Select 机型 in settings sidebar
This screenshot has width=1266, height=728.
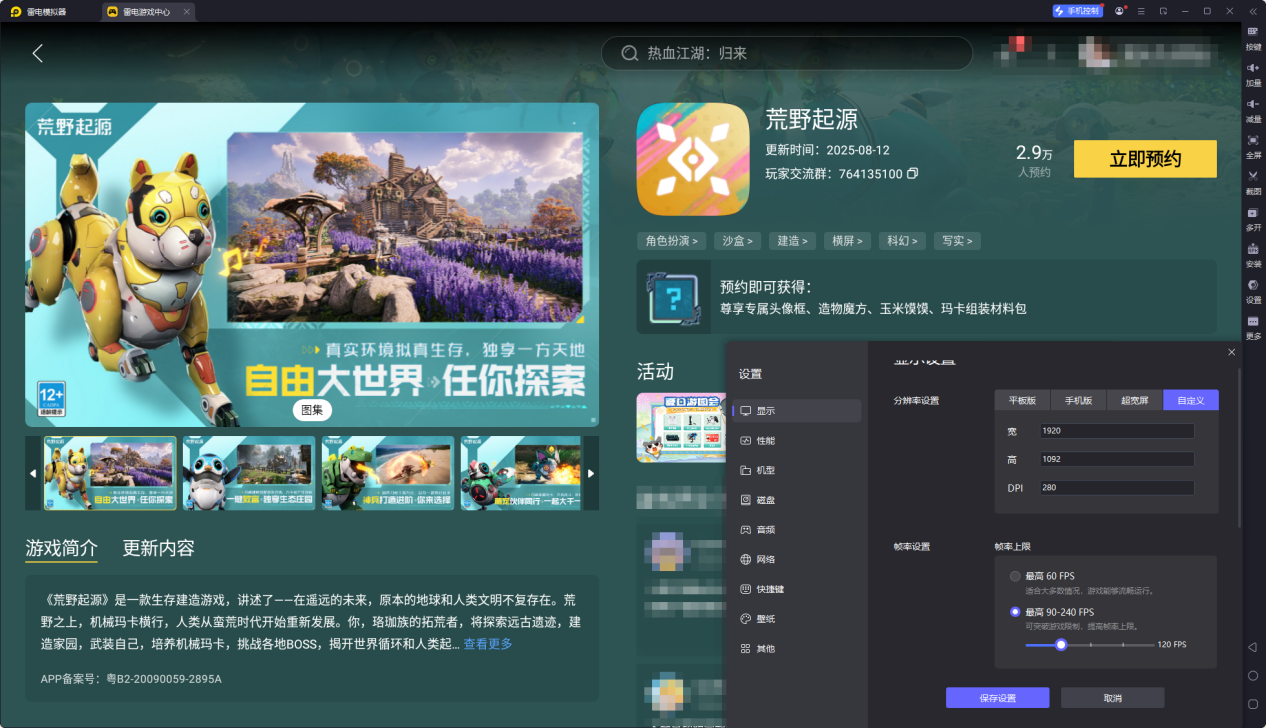click(796, 470)
